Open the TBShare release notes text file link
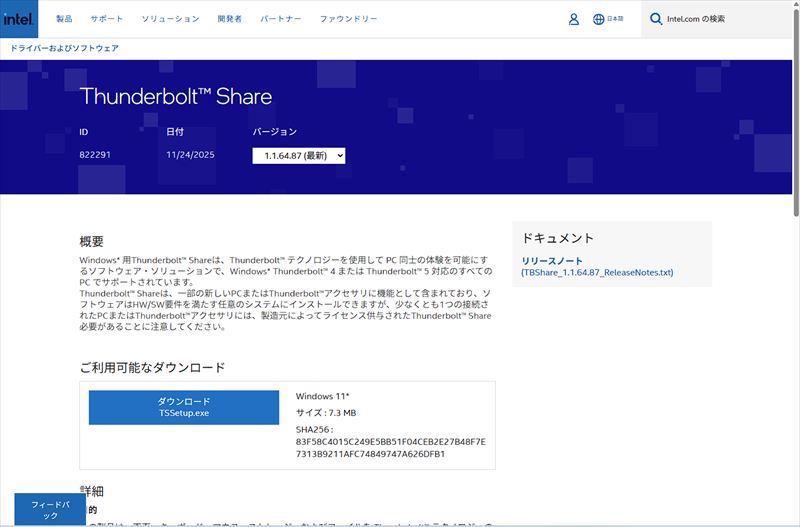This screenshot has width=800, height=527. 597,272
